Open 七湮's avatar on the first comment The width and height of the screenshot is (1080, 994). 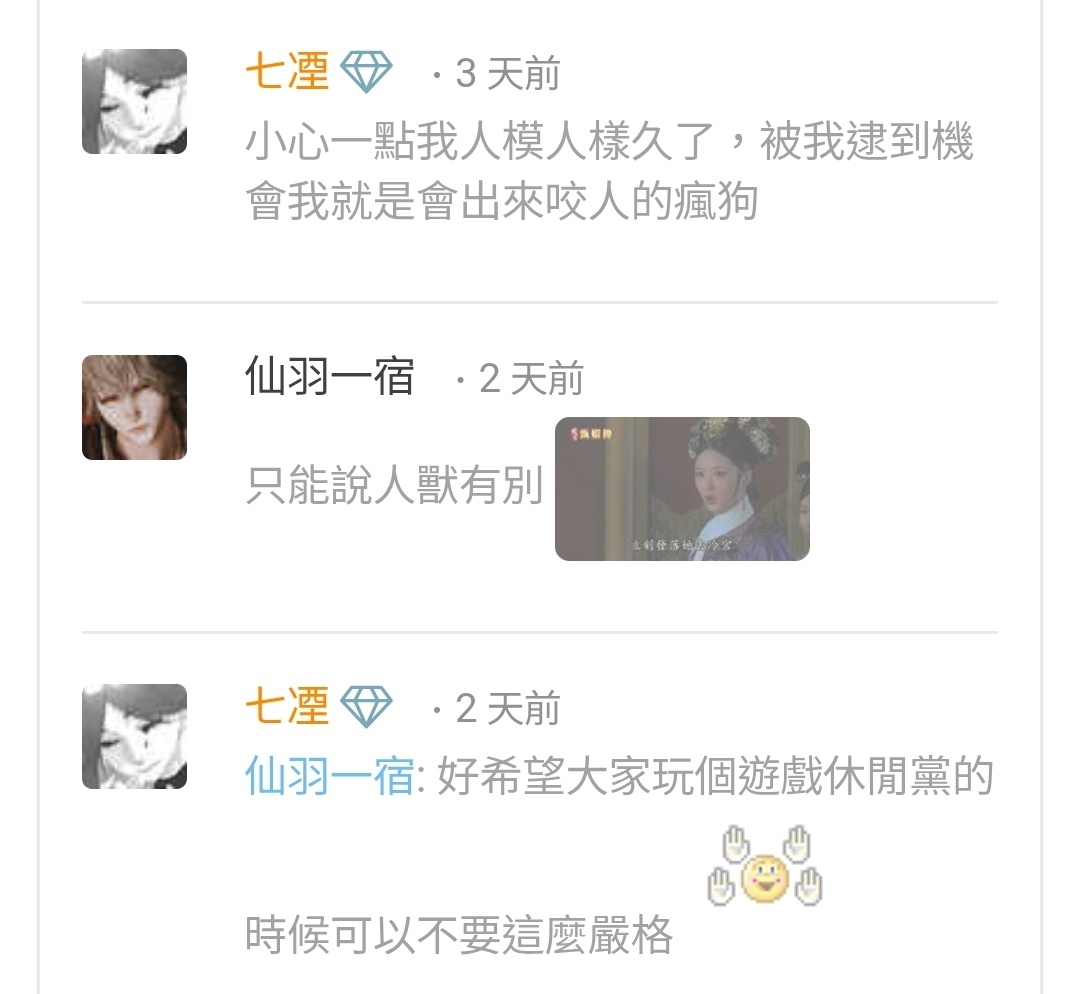134,101
